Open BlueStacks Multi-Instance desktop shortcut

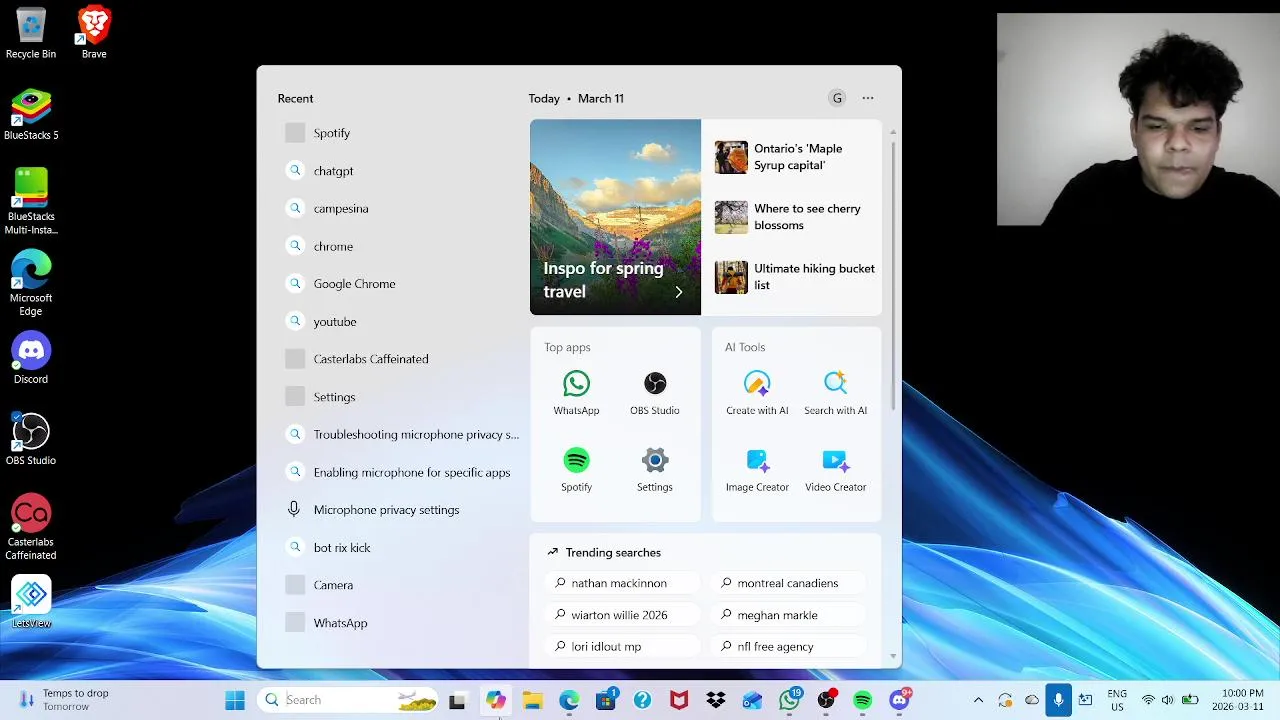click(31, 201)
